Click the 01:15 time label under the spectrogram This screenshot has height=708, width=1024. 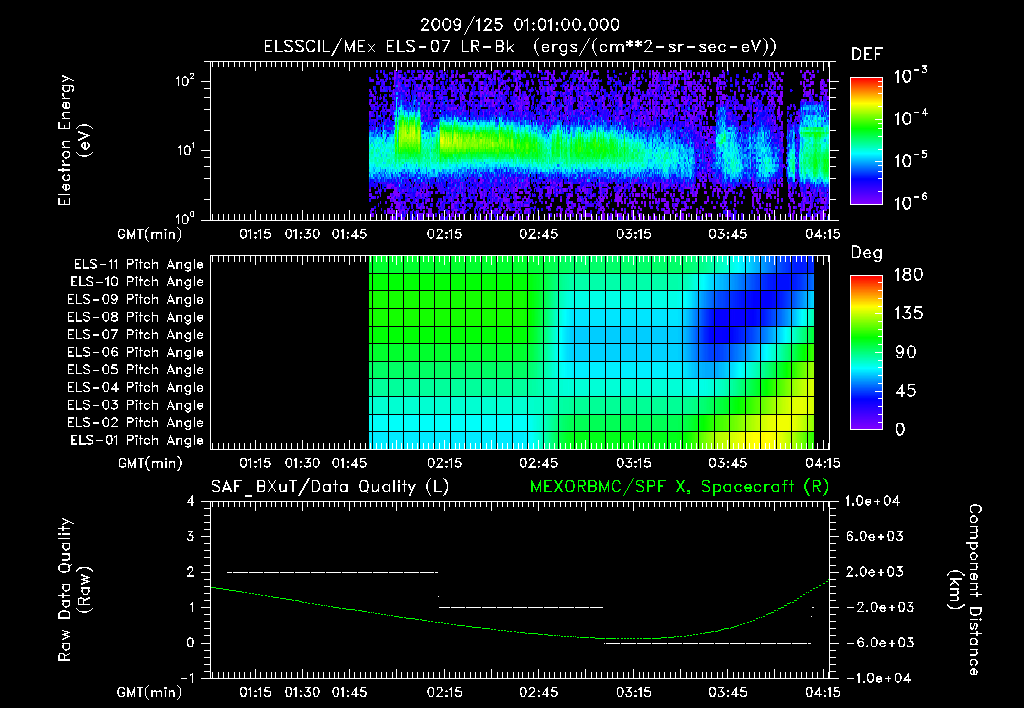[x=255, y=234]
